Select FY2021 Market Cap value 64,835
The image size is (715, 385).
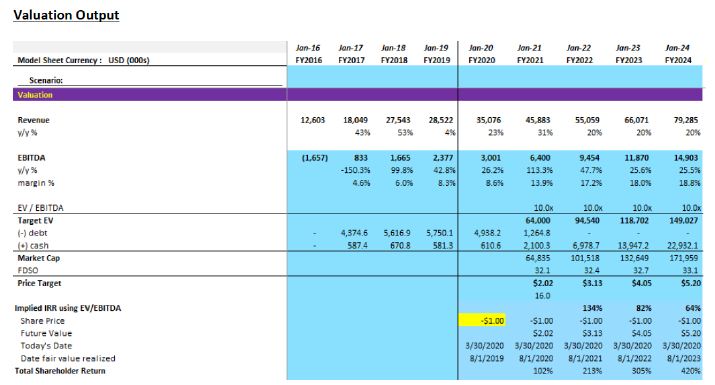coord(538,258)
